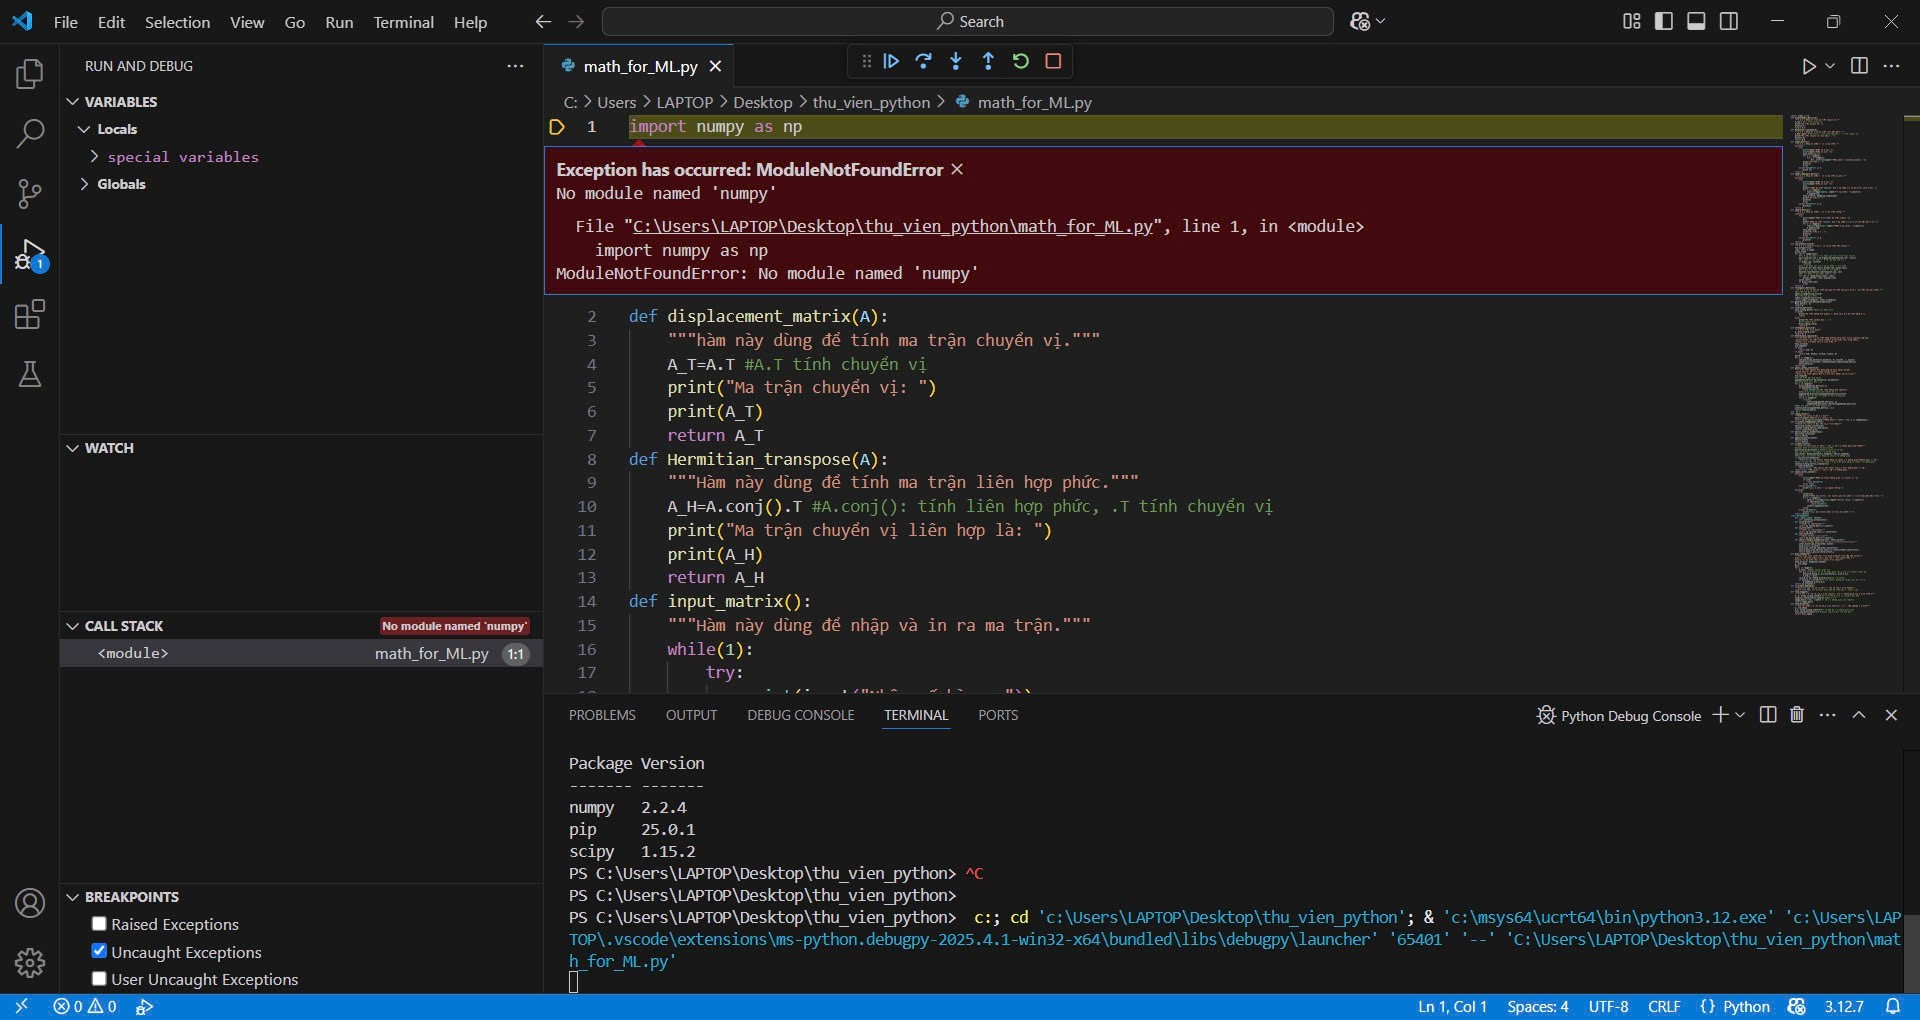Run the Python file play button

(1809, 66)
